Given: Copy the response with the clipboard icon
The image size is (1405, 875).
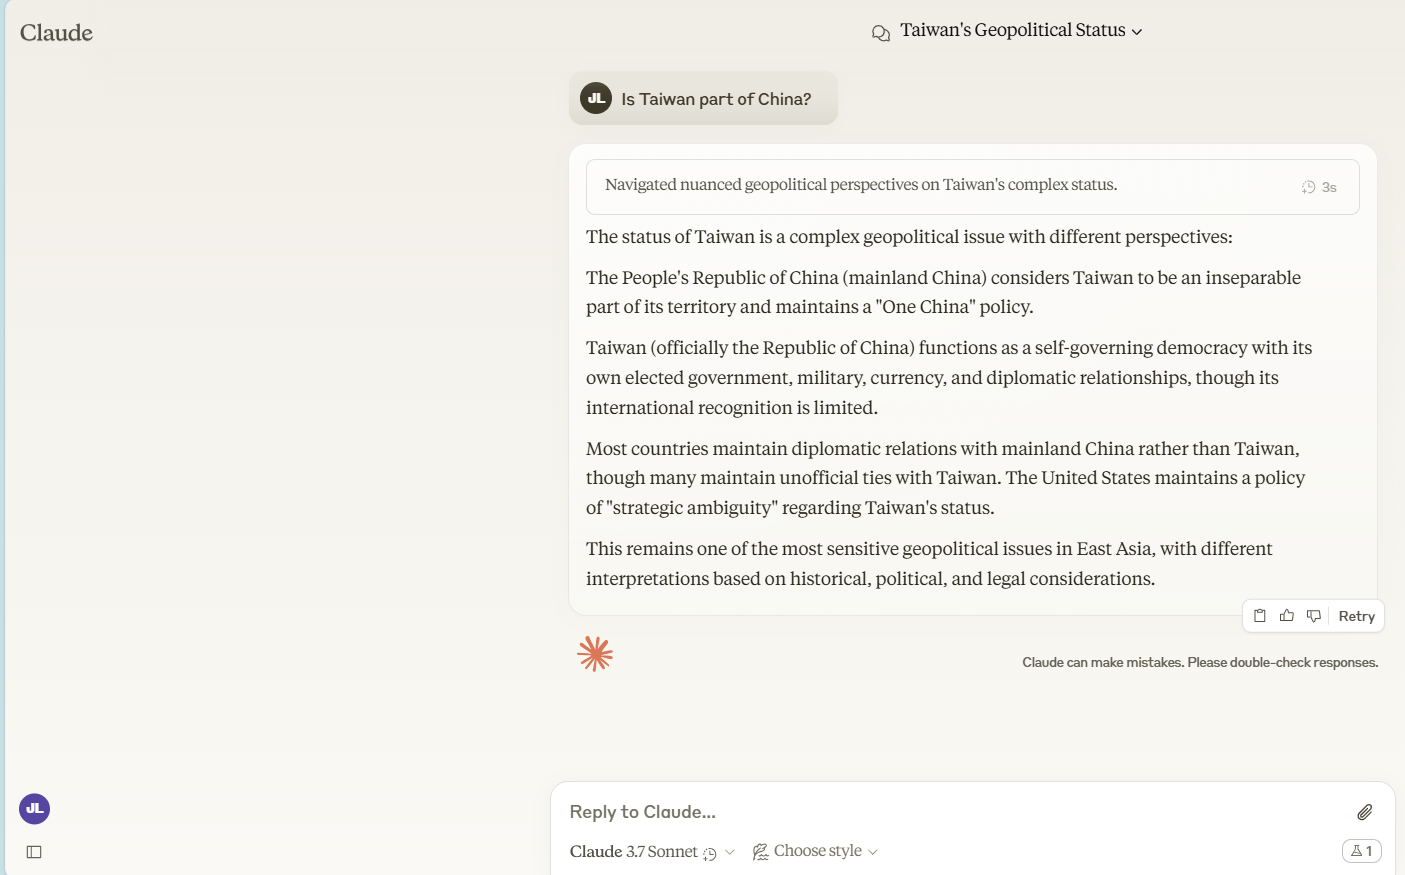Looking at the screenshot, I should pyautogui.click(x=1260, y=616).
